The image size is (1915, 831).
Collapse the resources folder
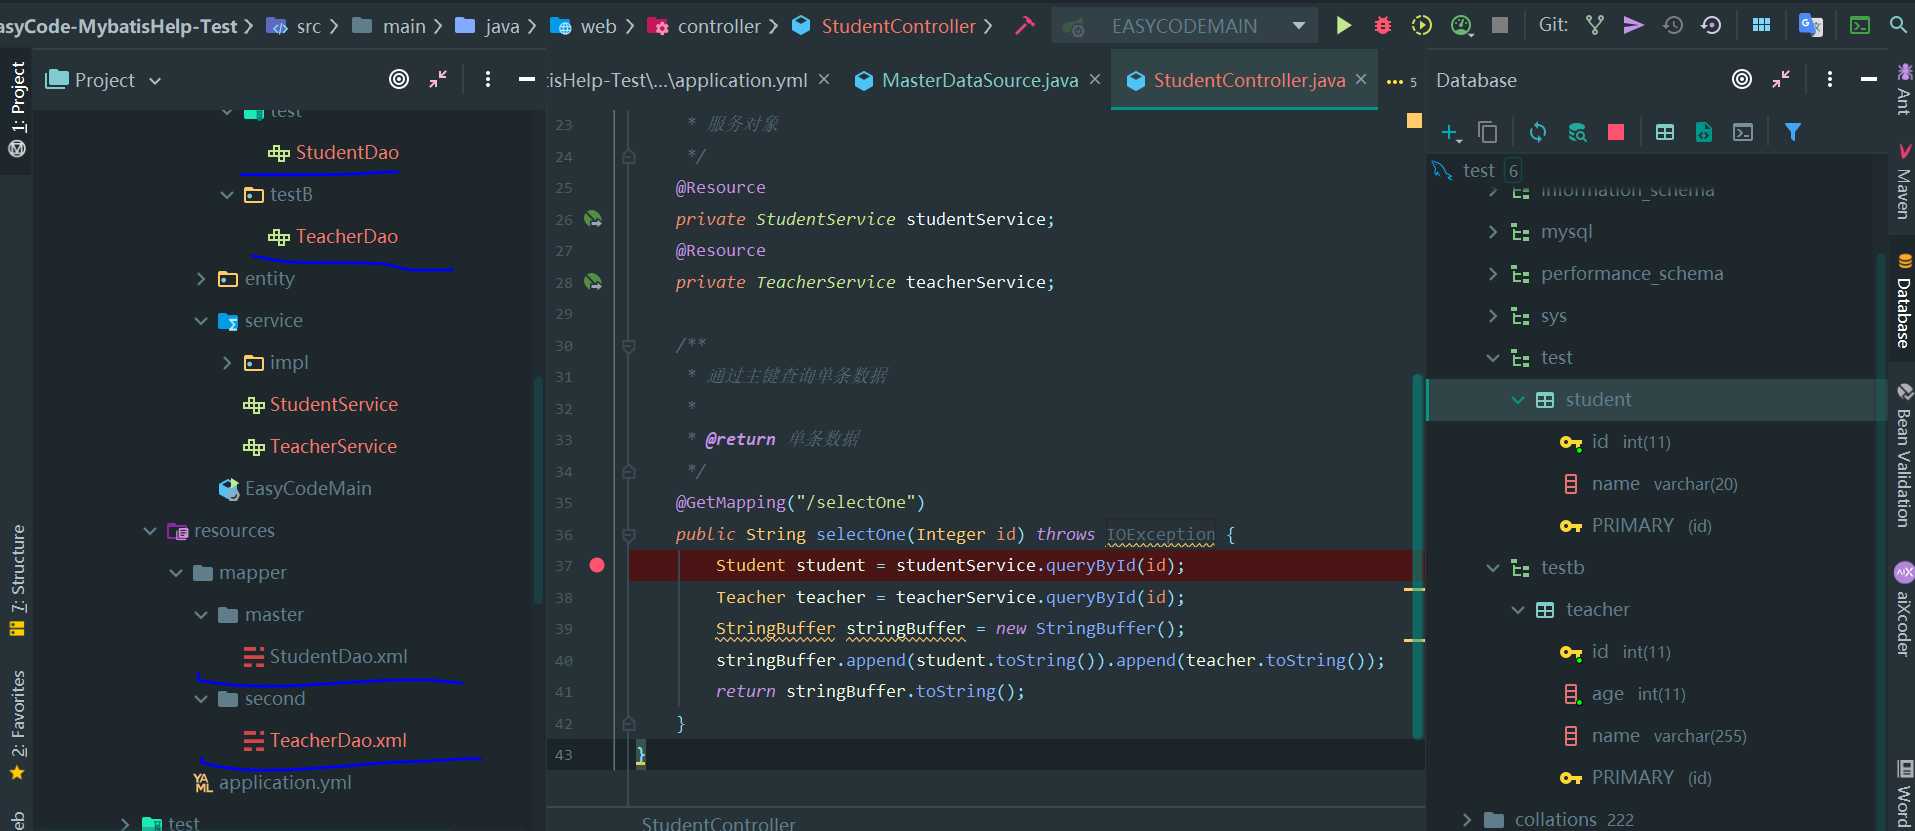pyautogui.click(x=150, y=531)
